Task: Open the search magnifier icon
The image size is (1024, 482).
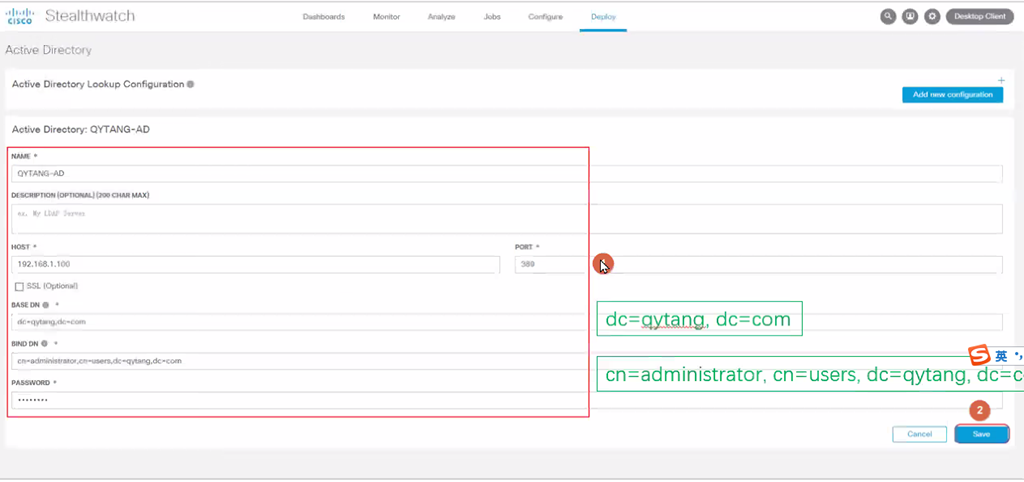Action: click(888, 16)
